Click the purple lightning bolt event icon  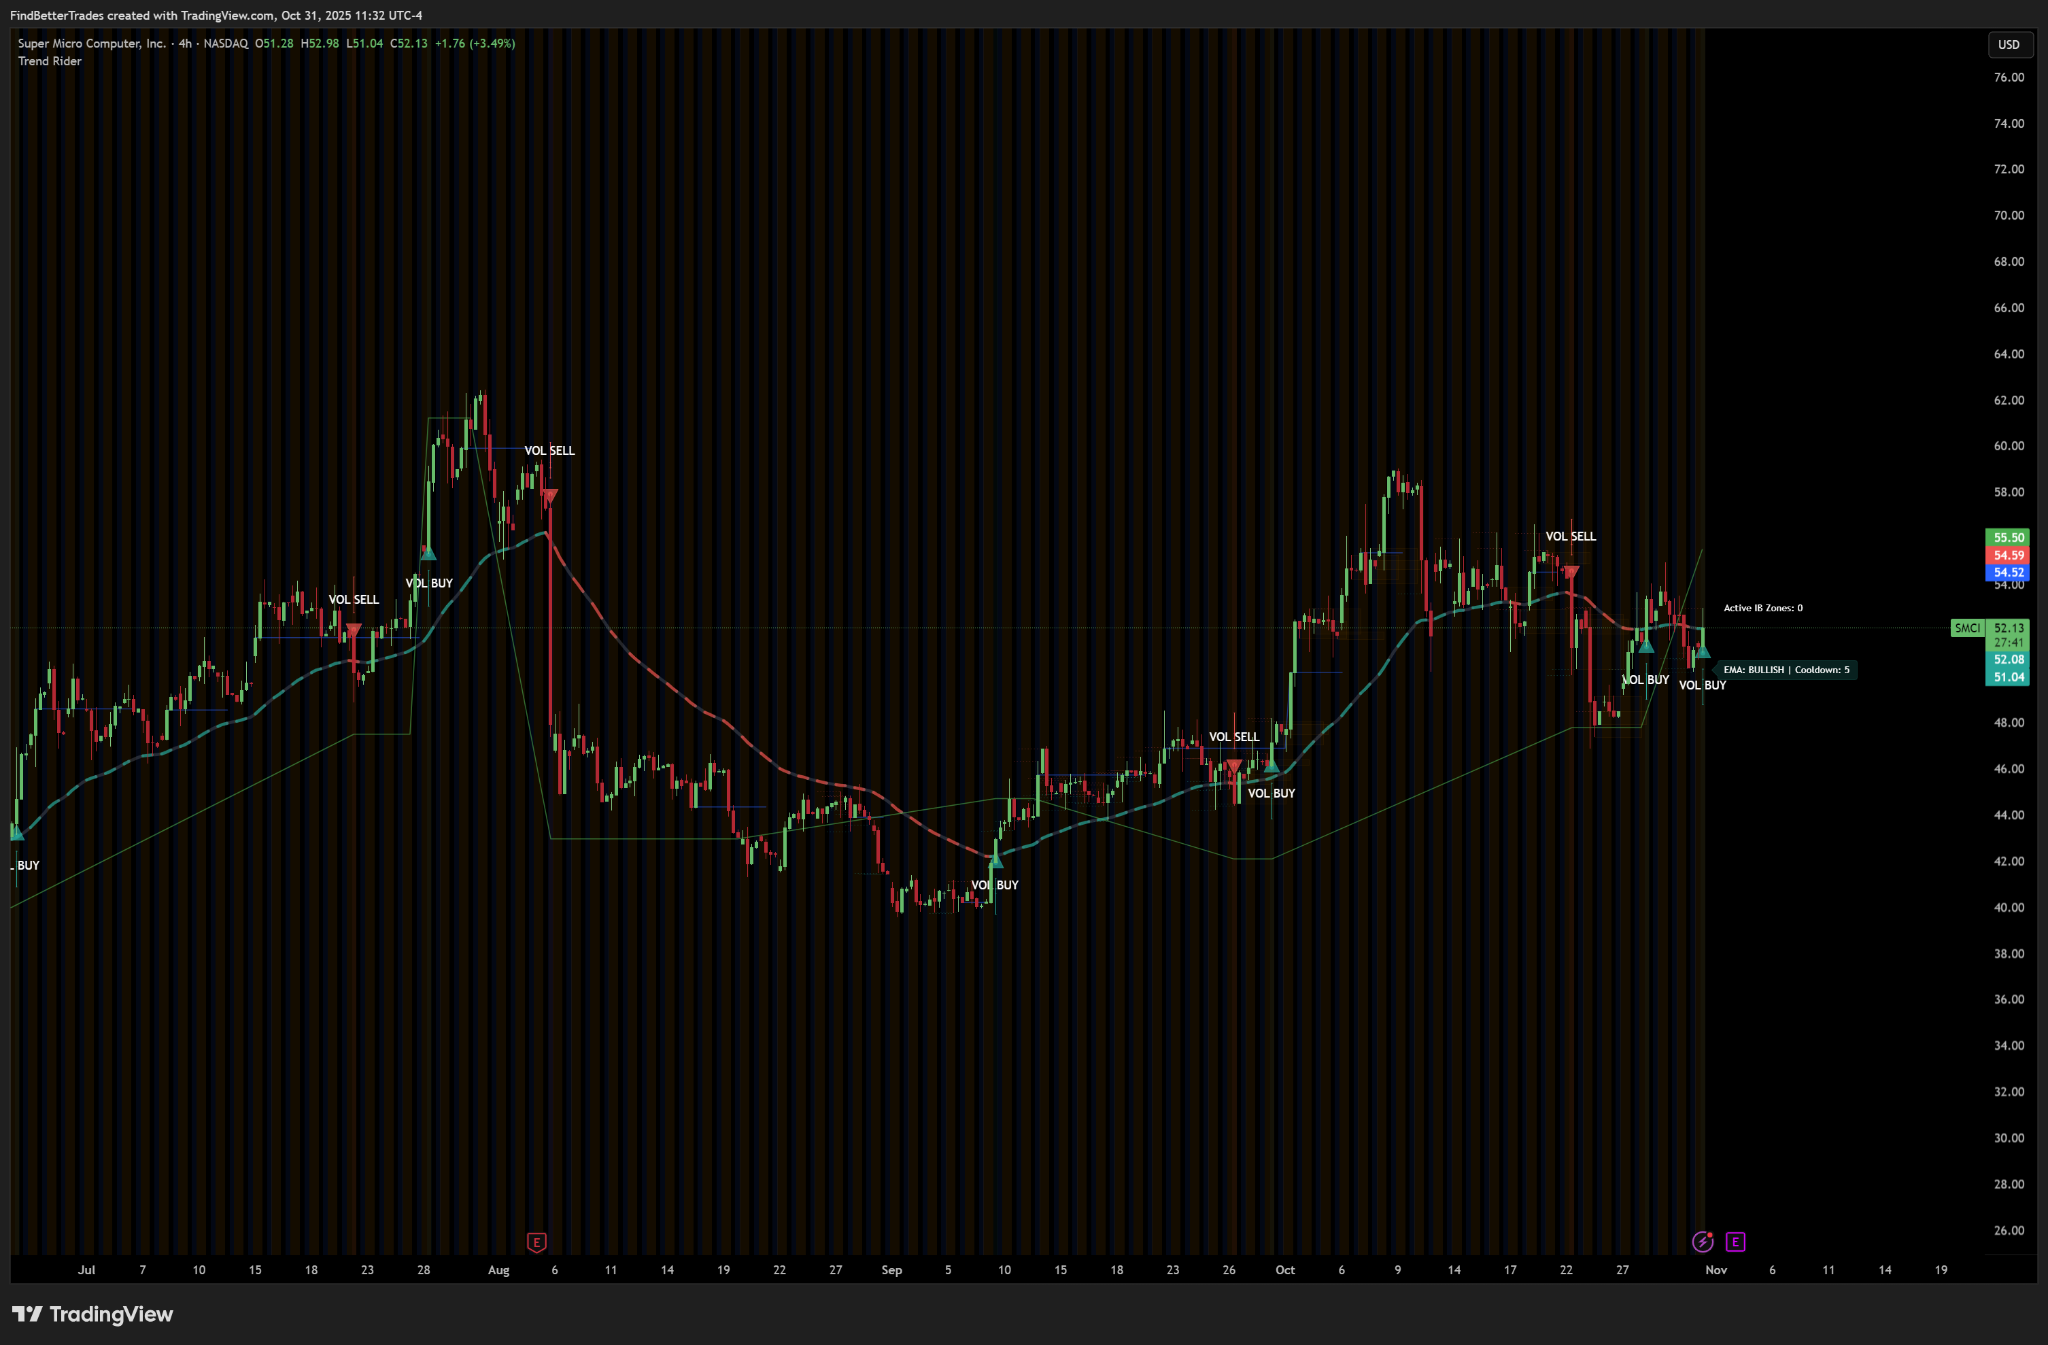1702,1242
